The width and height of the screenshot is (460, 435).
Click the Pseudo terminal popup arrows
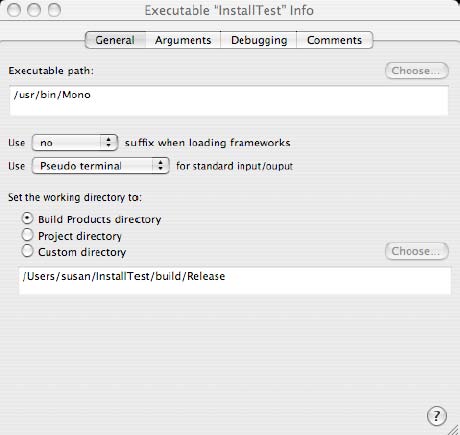160,166
